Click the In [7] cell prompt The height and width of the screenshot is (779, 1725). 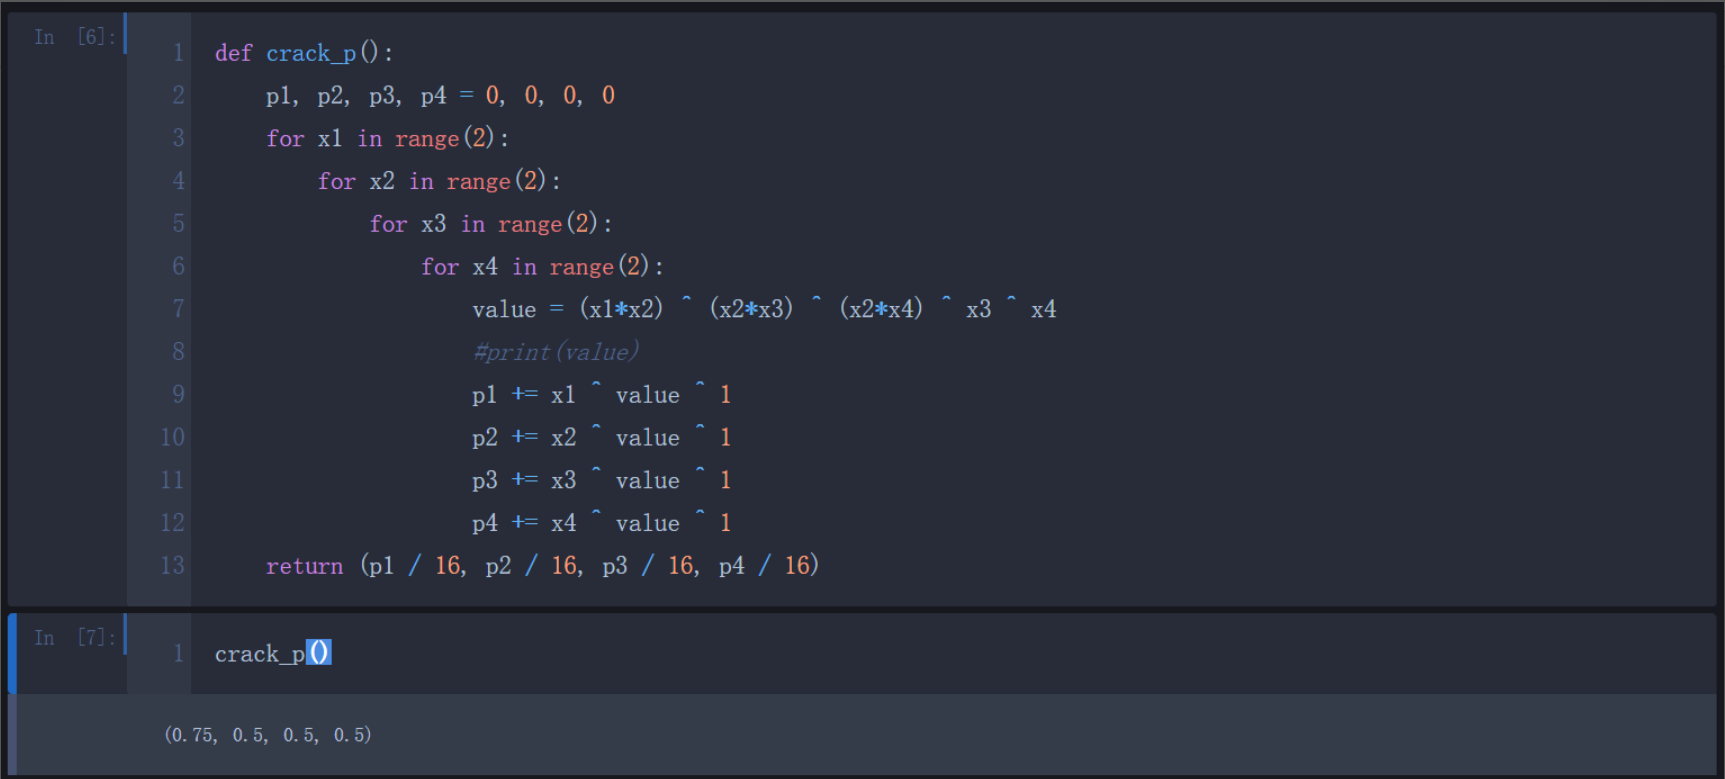pos(74,638)
